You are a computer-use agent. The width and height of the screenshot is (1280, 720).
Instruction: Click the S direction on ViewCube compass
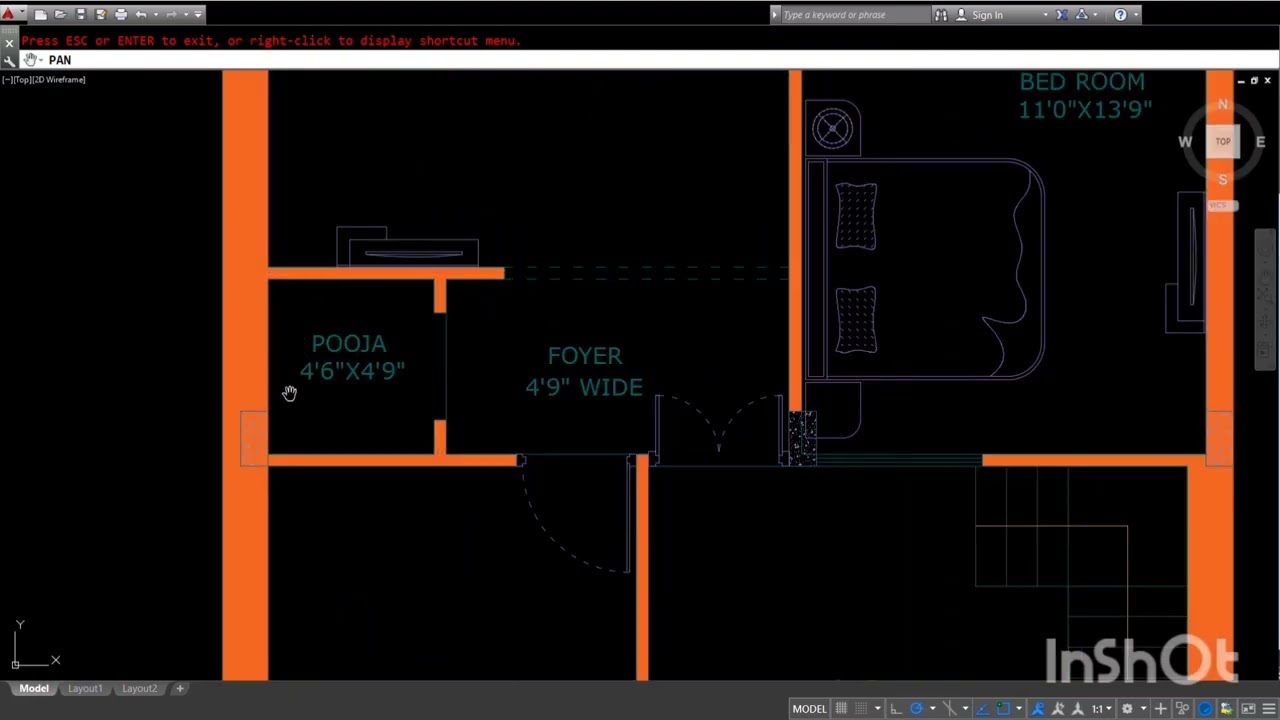coord(1223,179)
